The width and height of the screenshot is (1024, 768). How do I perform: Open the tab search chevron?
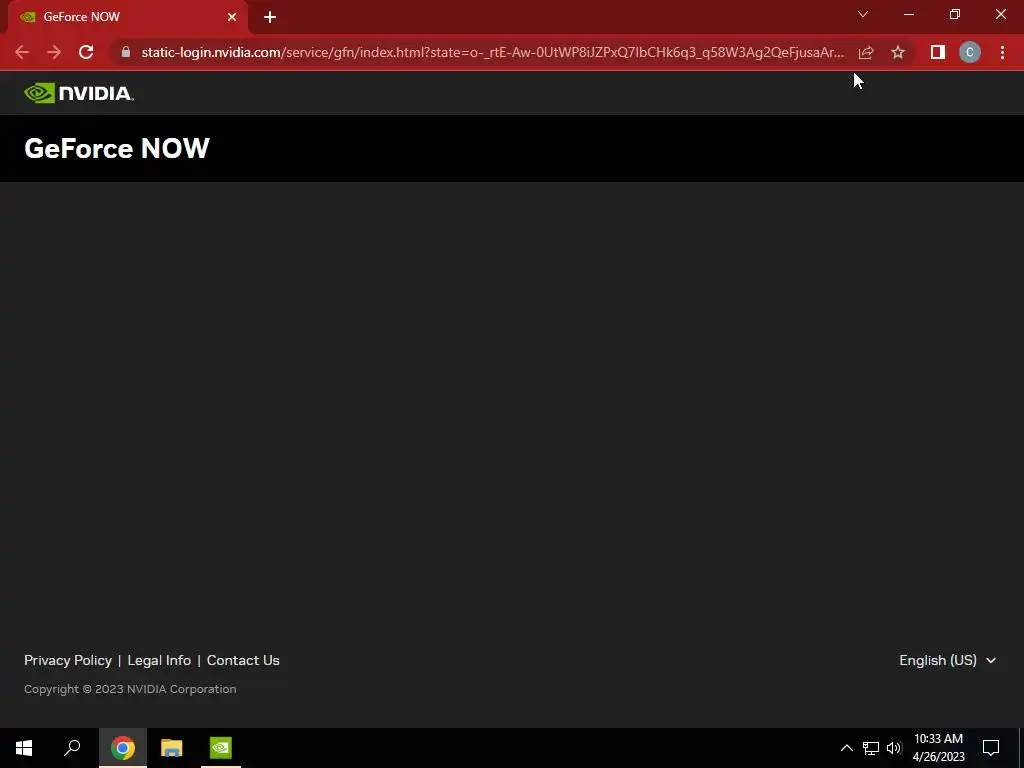pyautogui.click(x=863, y=14)
